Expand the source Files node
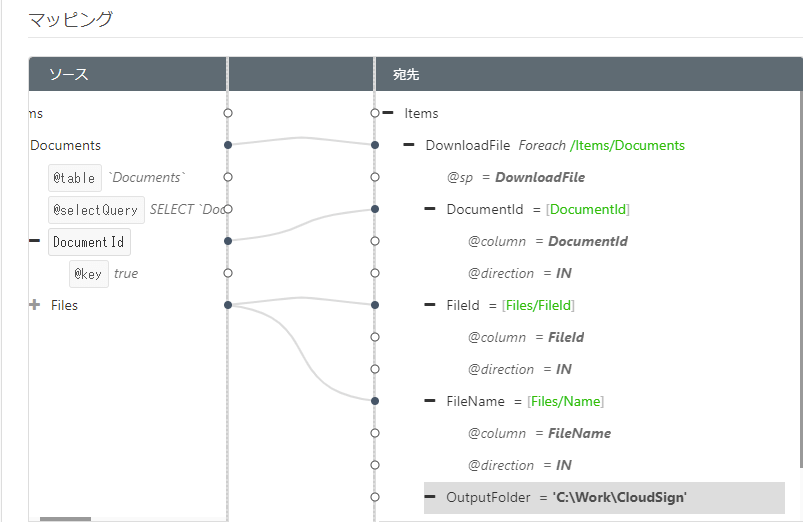803x522 pixels. 35,305
